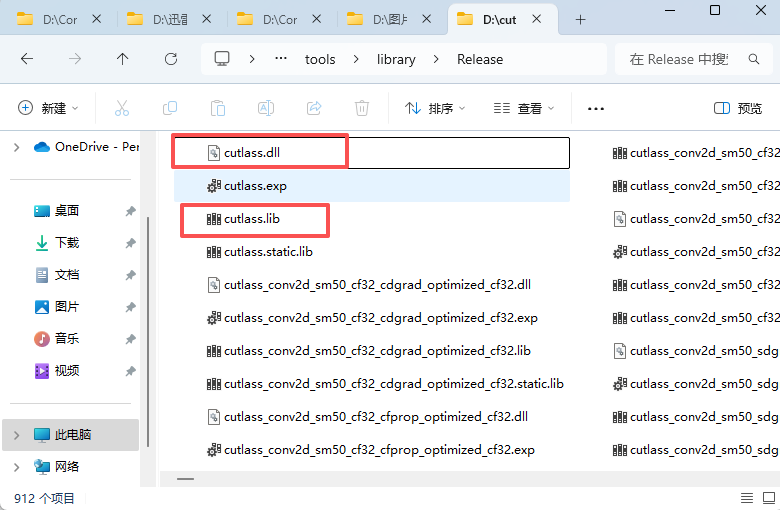Screen dimensions: 780x510
Task: Open the 查看 (View) dropdown
Action: point(524,108)
